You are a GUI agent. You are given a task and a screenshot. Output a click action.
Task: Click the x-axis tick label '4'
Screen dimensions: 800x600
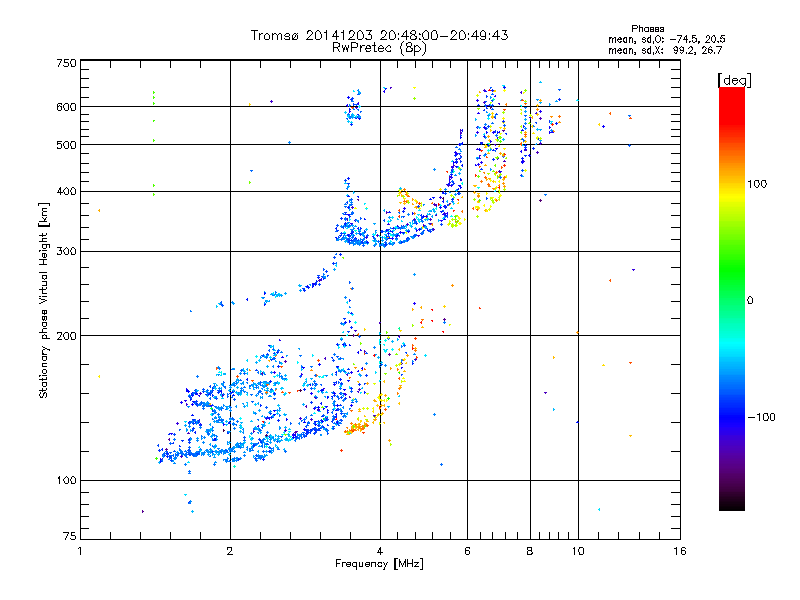click(x=380, y=551)
